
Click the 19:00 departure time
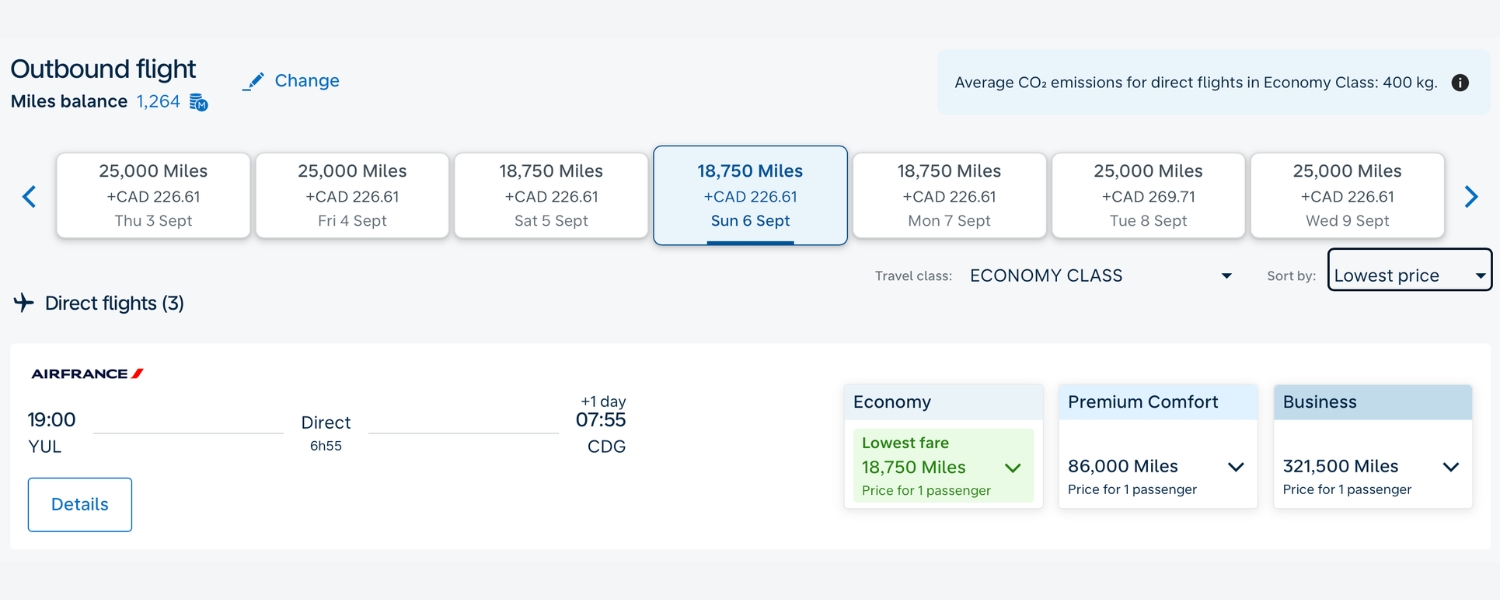coord(51,420)
